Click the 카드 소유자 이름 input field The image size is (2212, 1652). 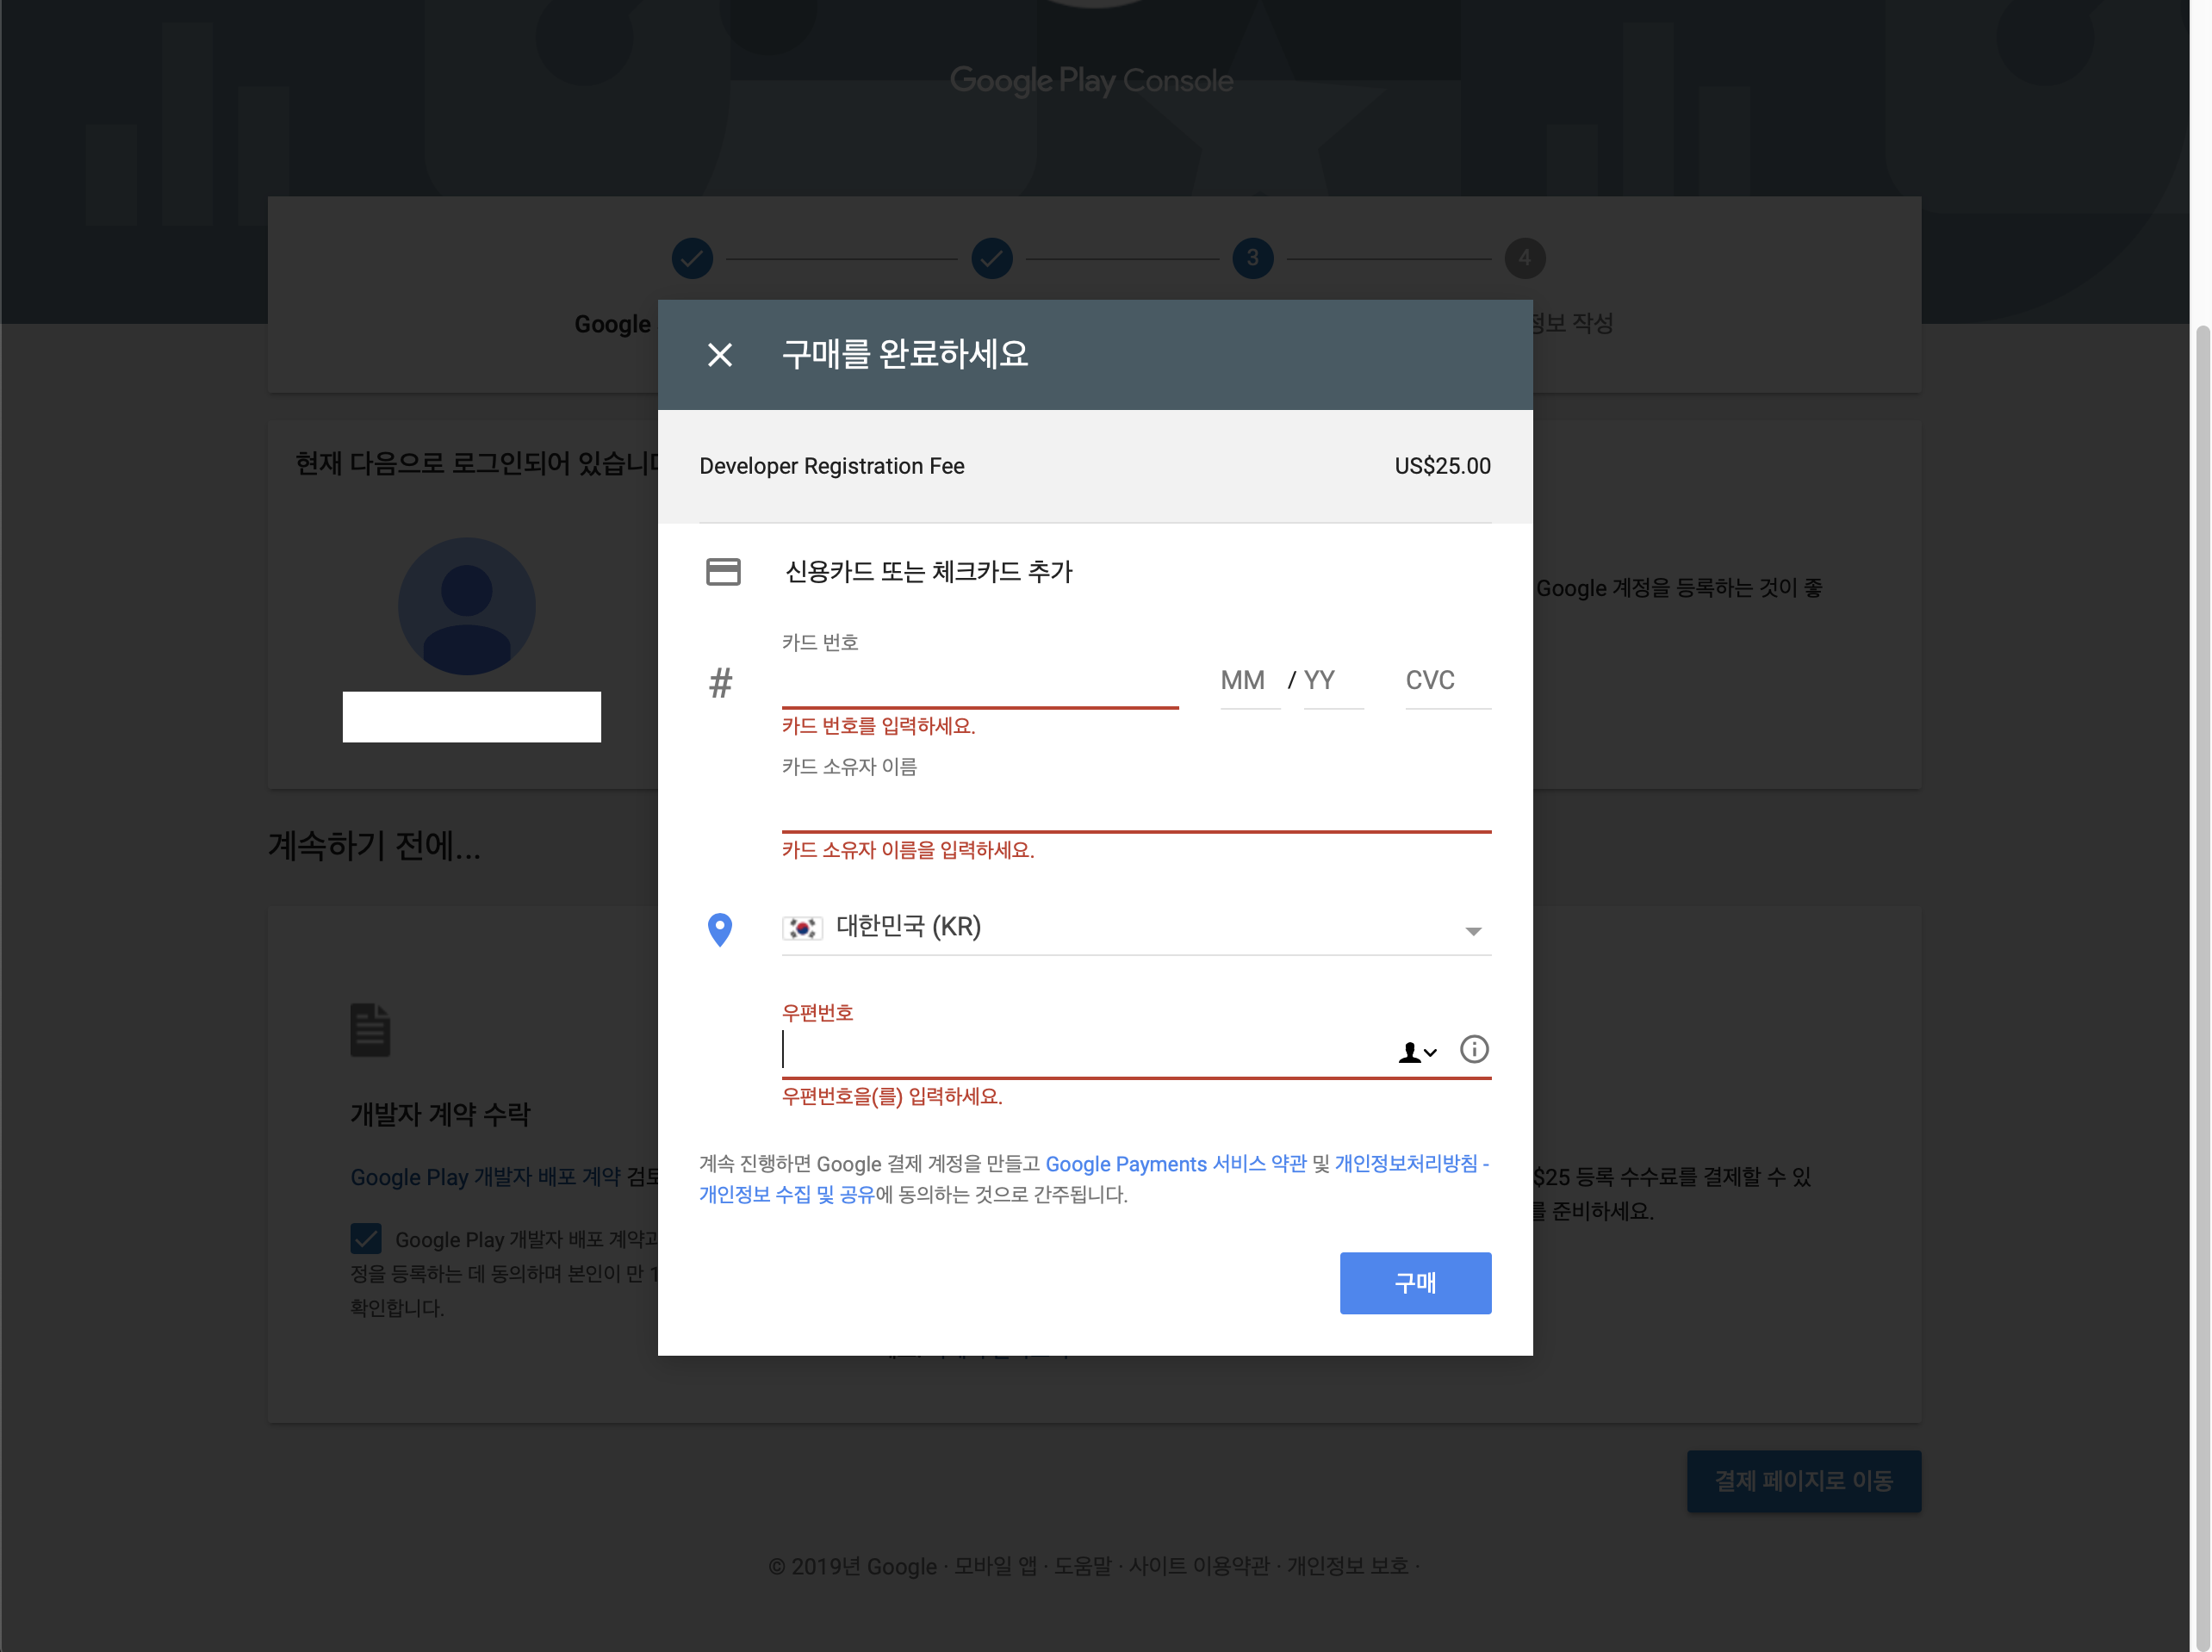click(1135, 808)
